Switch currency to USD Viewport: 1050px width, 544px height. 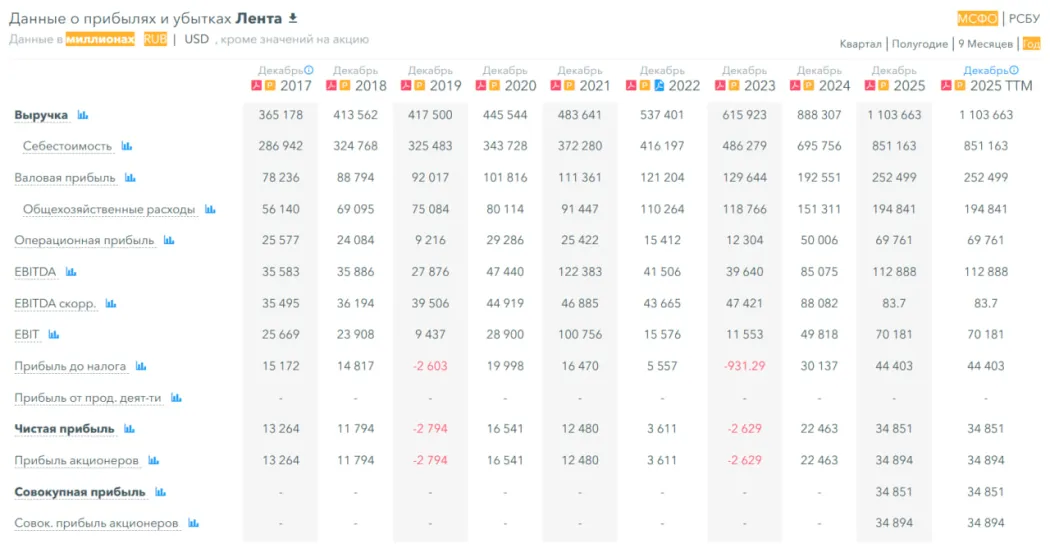tap(197, 39)
